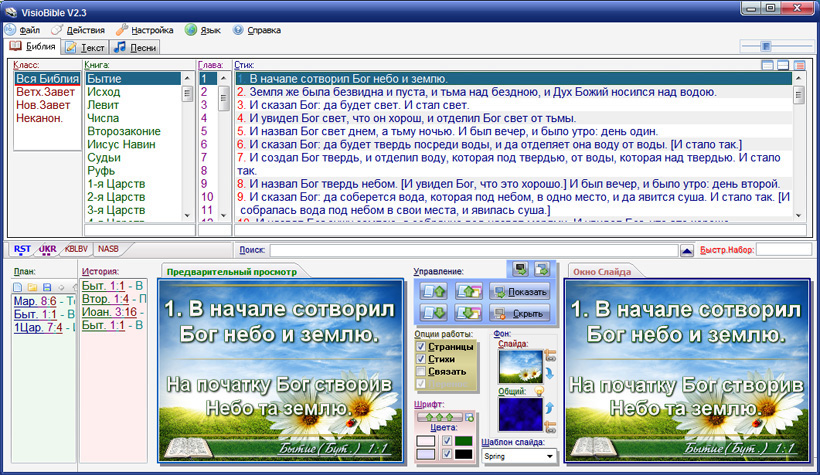Switch to the Песни tab
The height and width of the screenshot is (475, 820).
[134, 47]
